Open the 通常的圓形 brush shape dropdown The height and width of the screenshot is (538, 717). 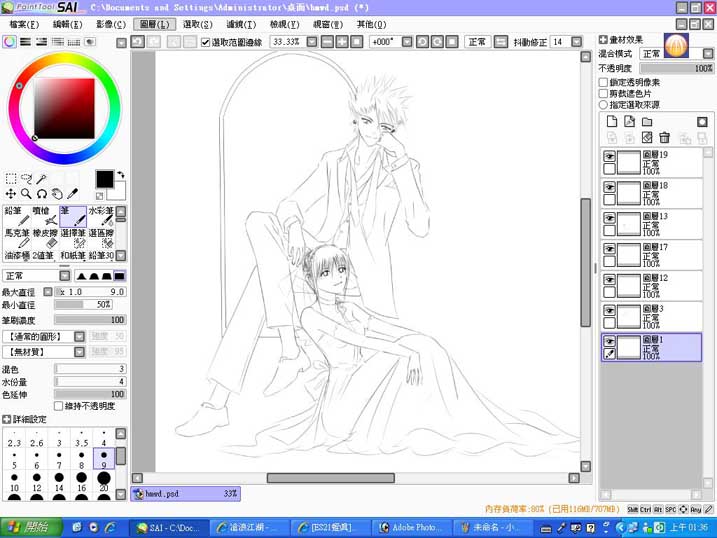80,336
